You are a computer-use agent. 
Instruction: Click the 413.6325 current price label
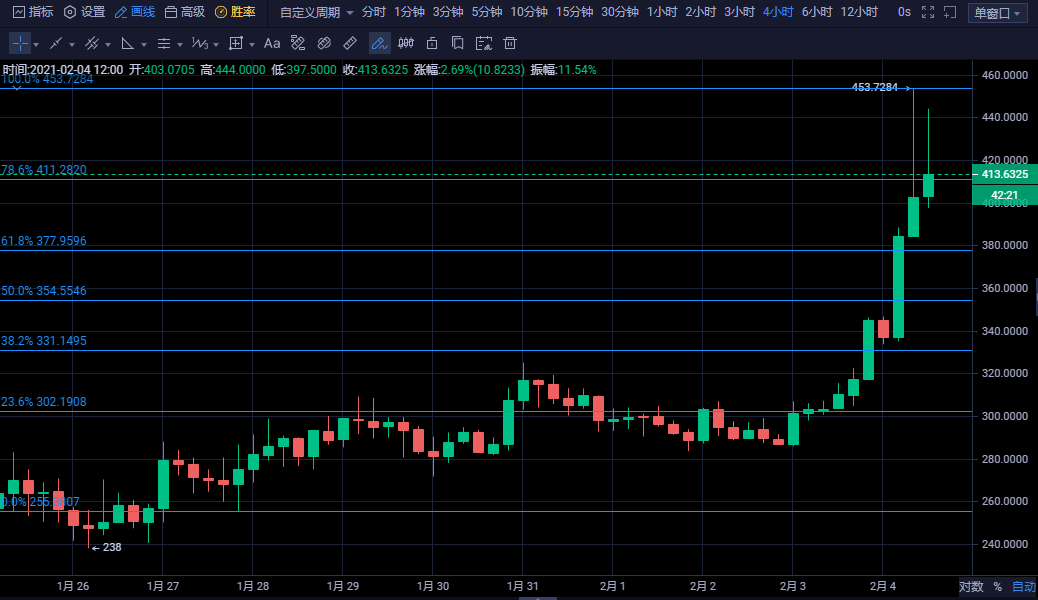1006,174
